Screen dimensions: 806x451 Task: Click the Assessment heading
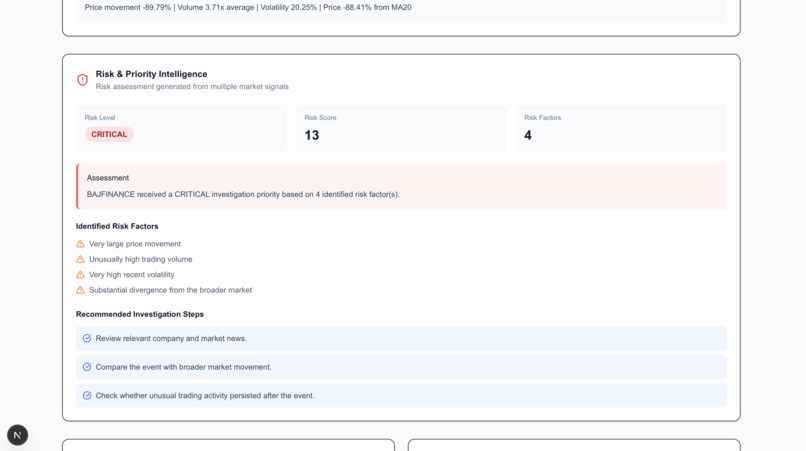[x=108, y=178]
